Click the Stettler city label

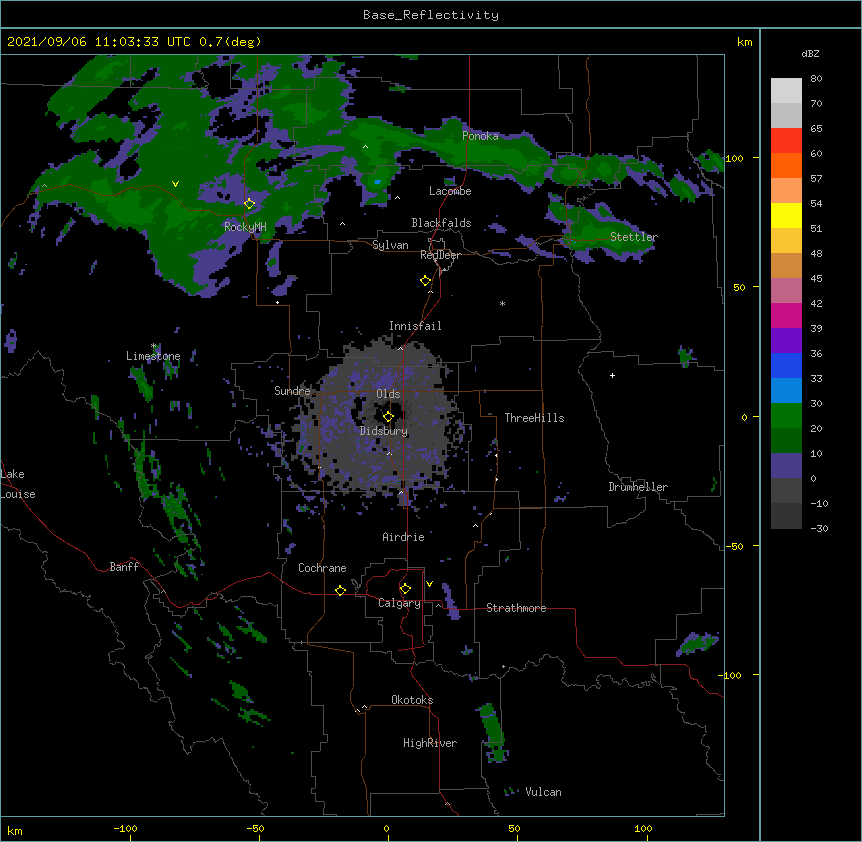[634, 237]
